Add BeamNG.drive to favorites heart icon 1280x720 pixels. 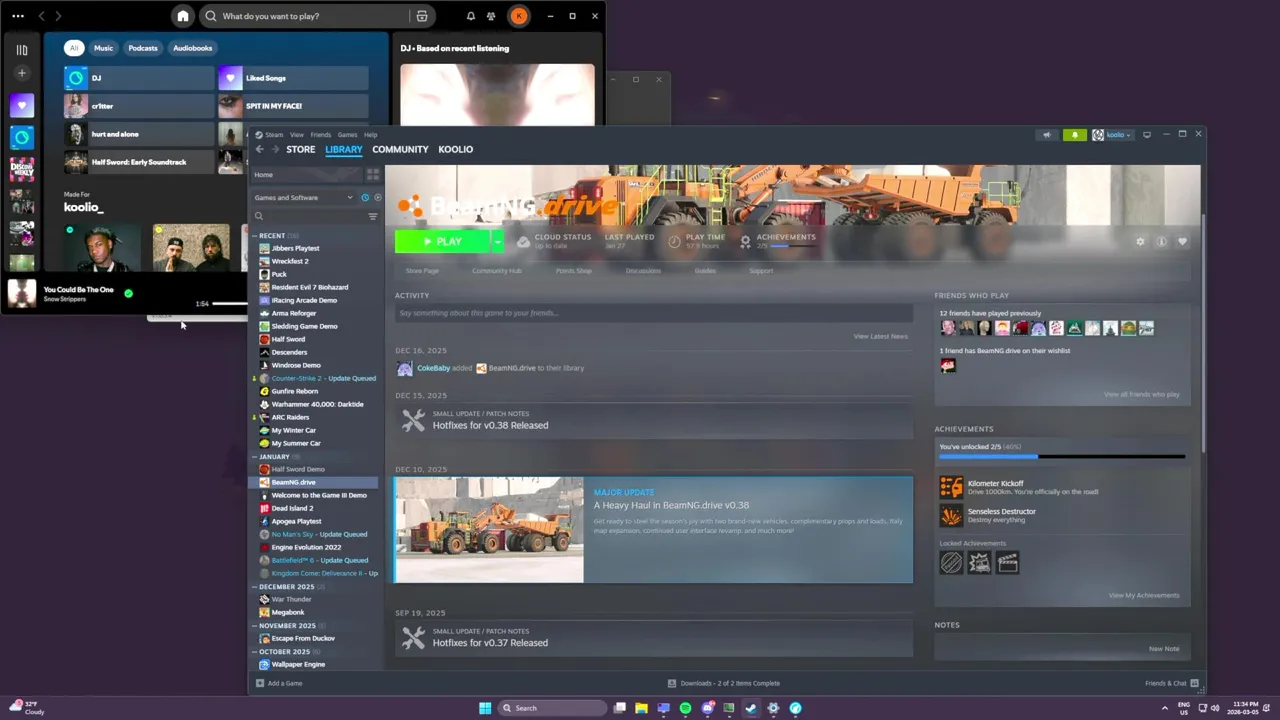[x=1182, y=242]
